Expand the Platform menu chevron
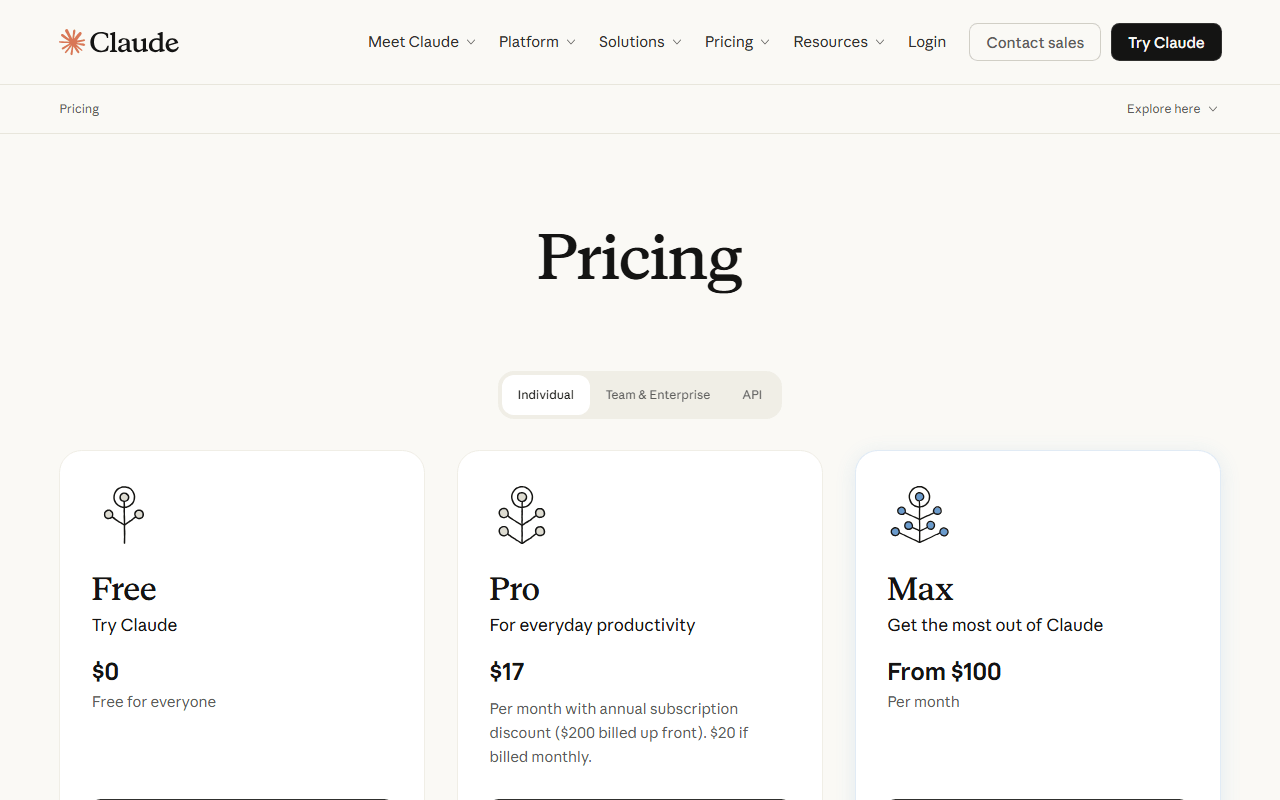Image resolution: width=1280 pixels, height=800 pixels. point(571,42)
